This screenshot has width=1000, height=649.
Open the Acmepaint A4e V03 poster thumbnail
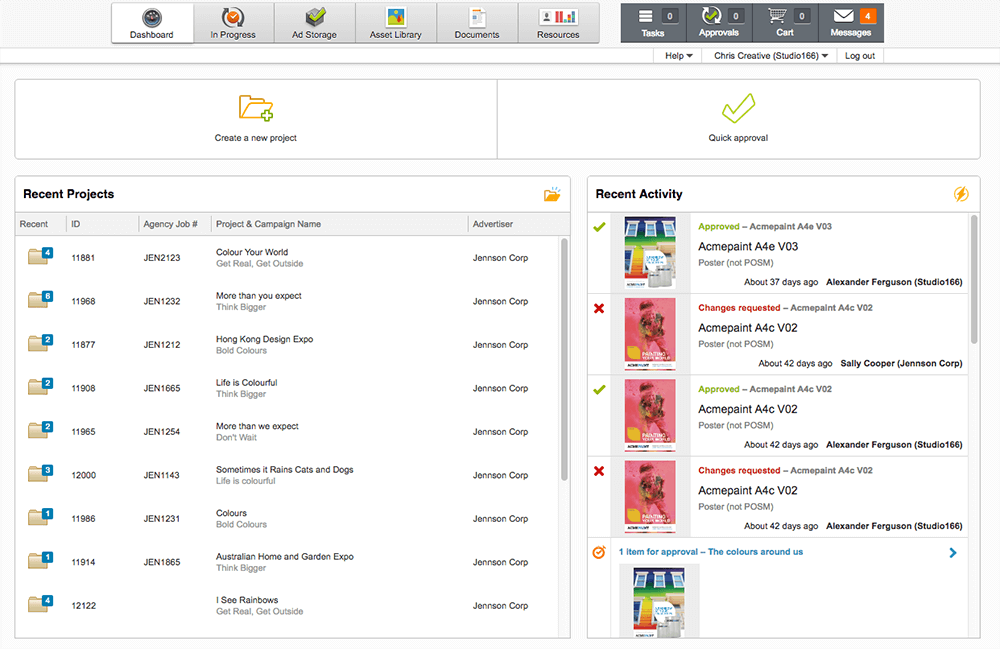[x=650, y=253]
